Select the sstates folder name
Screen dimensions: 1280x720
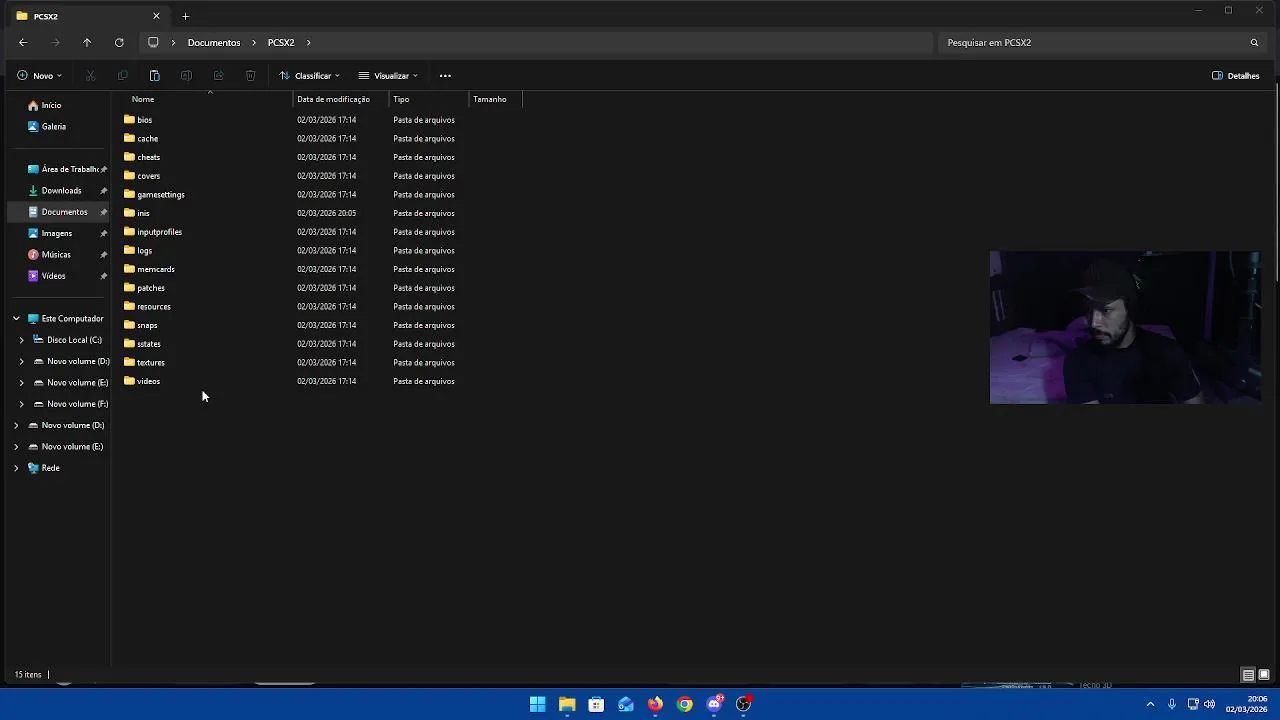click(x=148, y=344)
